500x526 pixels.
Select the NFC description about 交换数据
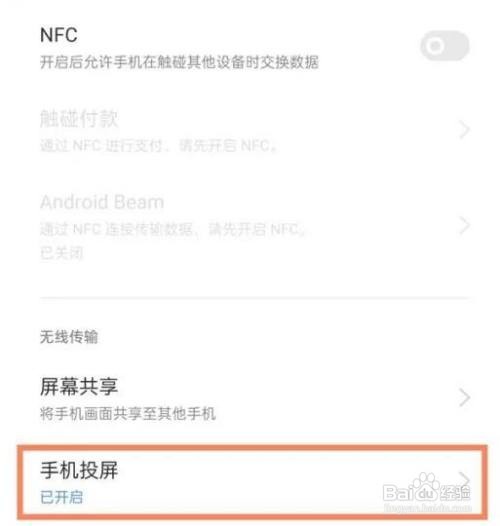(x=179, y=62)
